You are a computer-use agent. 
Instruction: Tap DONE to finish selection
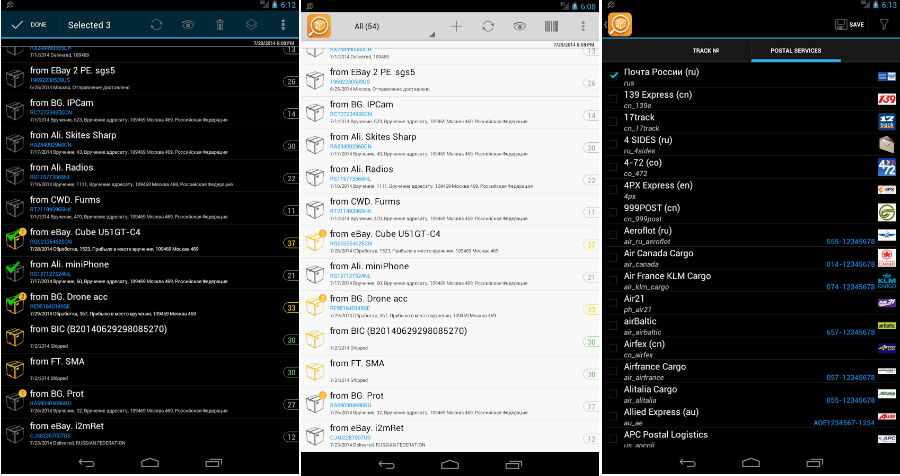coord(28,24)
